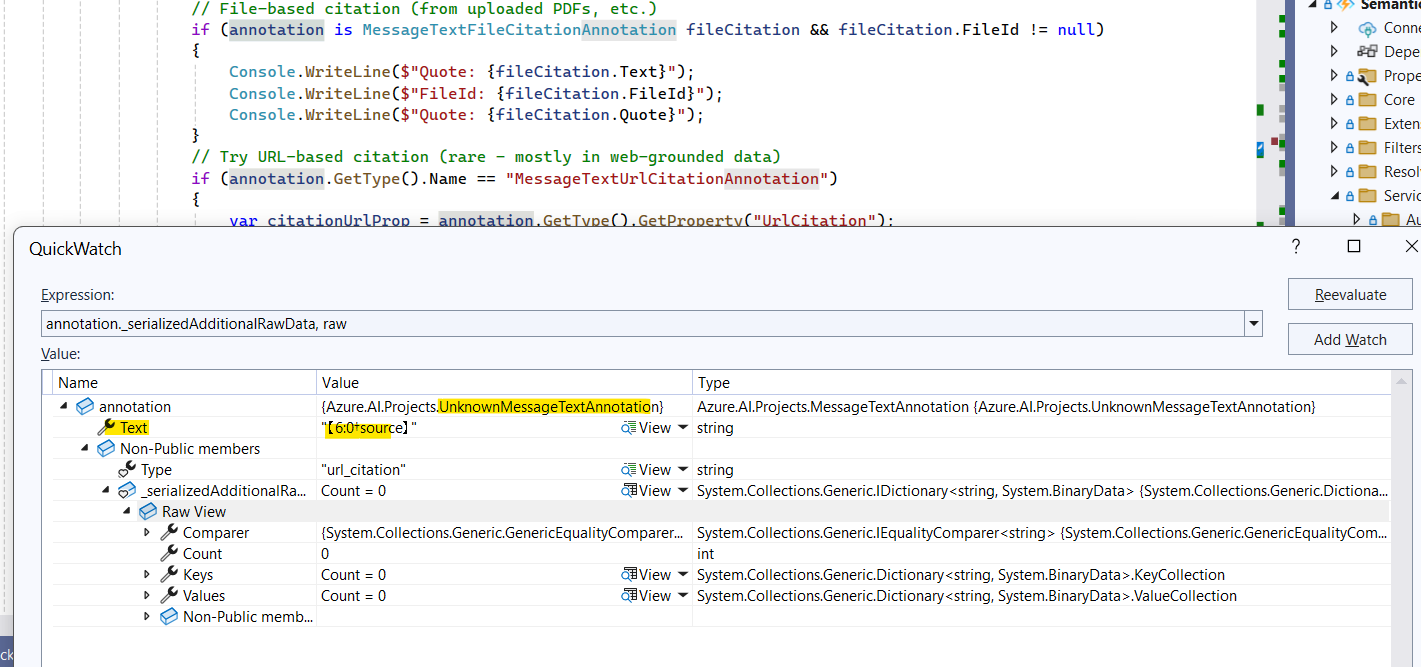Screen dimensions: 1421x667
Task: Expand the Comparer property row
Action: pyautogui.click(x=147, y=532)
